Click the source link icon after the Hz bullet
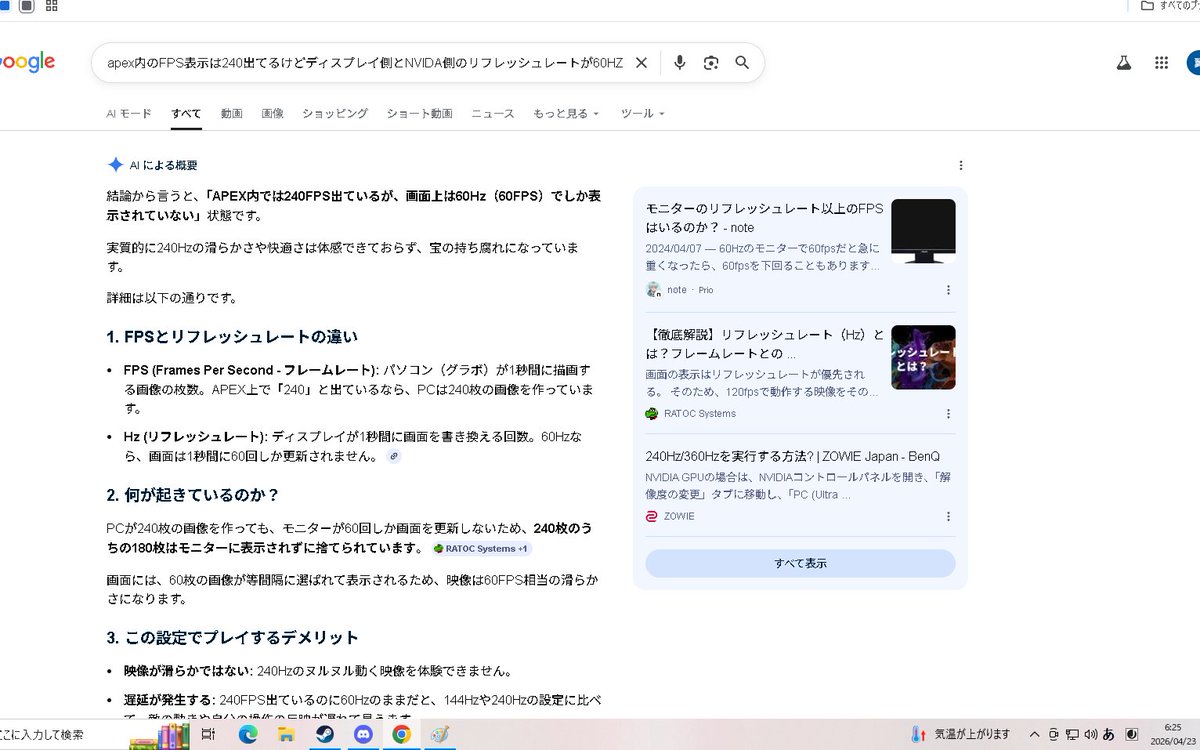Screen dimensions: 1200x750 (394, 456)
